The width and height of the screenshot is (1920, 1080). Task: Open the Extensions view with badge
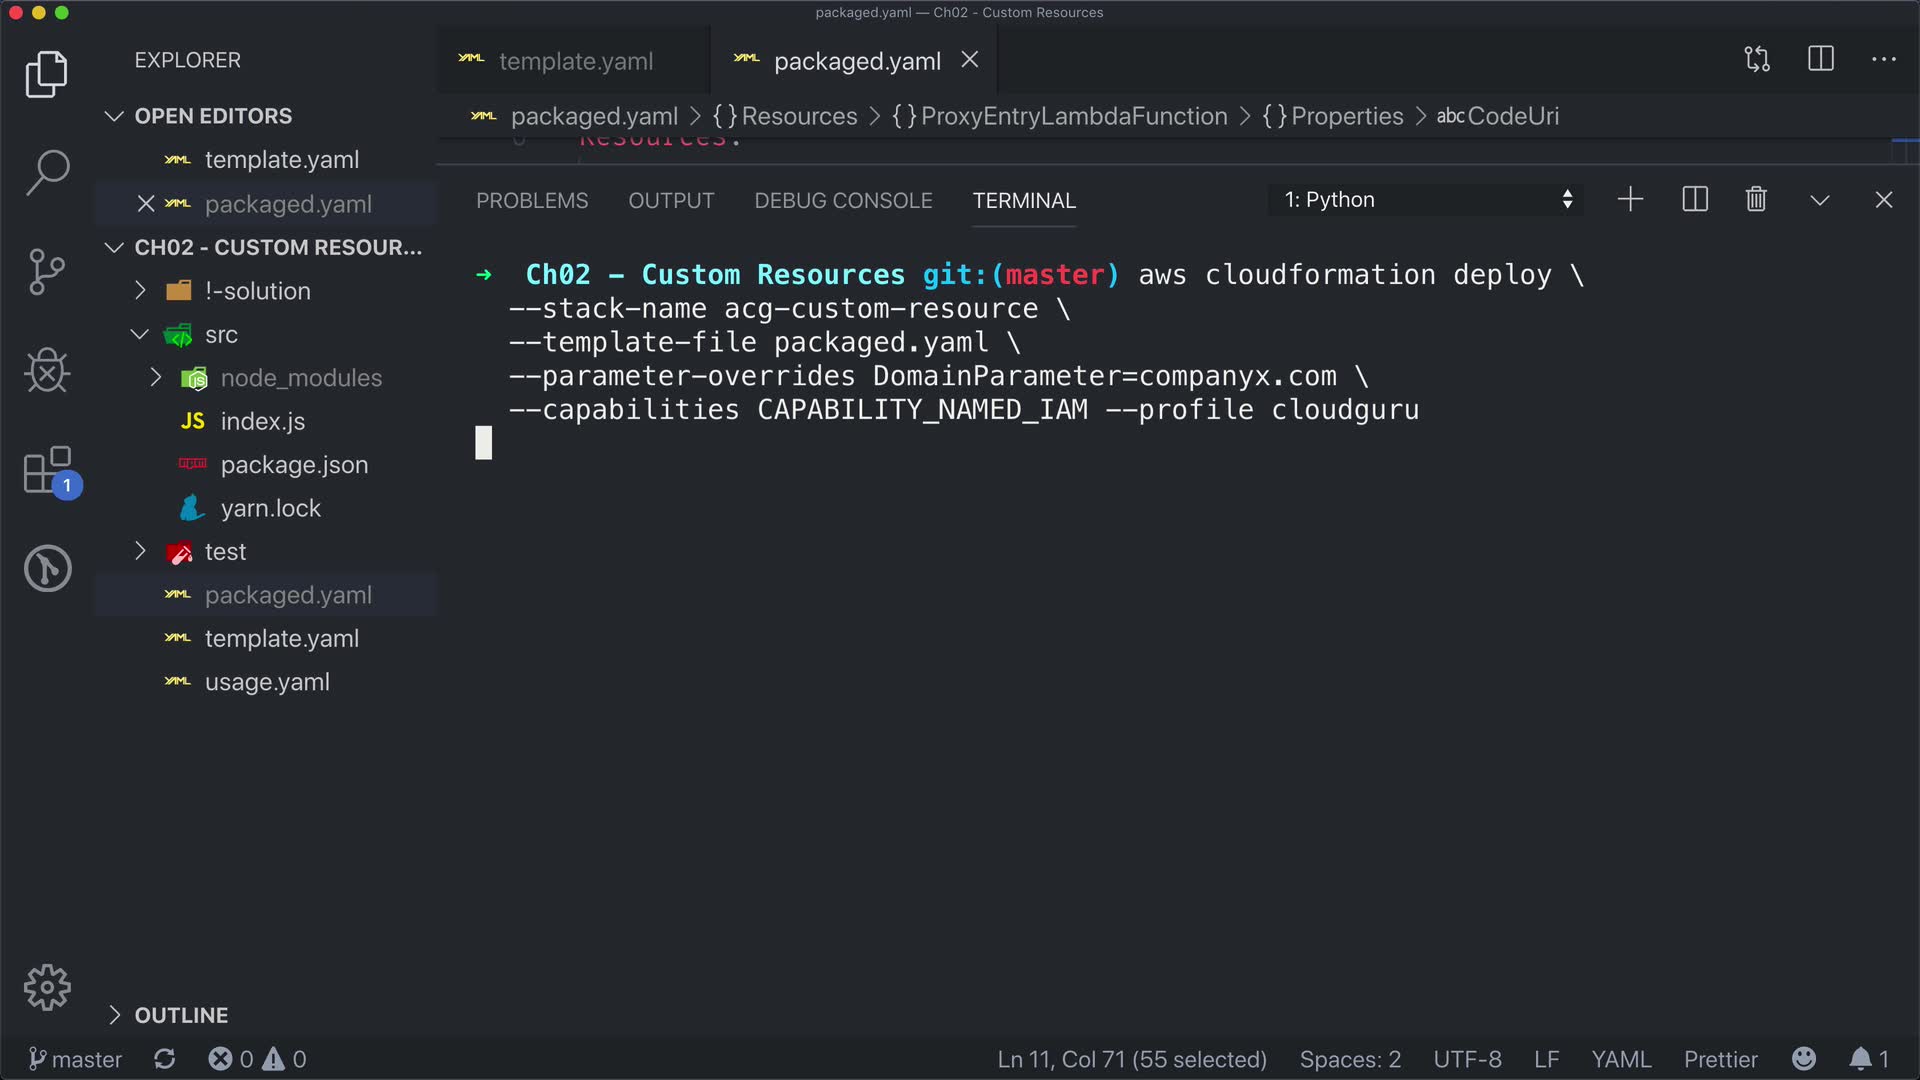point(47,470)
